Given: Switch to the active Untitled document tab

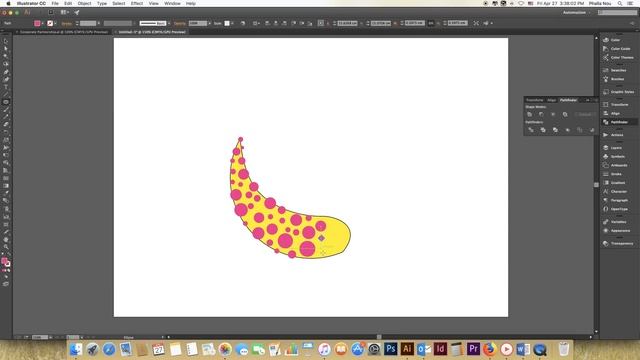Looking at the screenshot, I should coord(152,32).
